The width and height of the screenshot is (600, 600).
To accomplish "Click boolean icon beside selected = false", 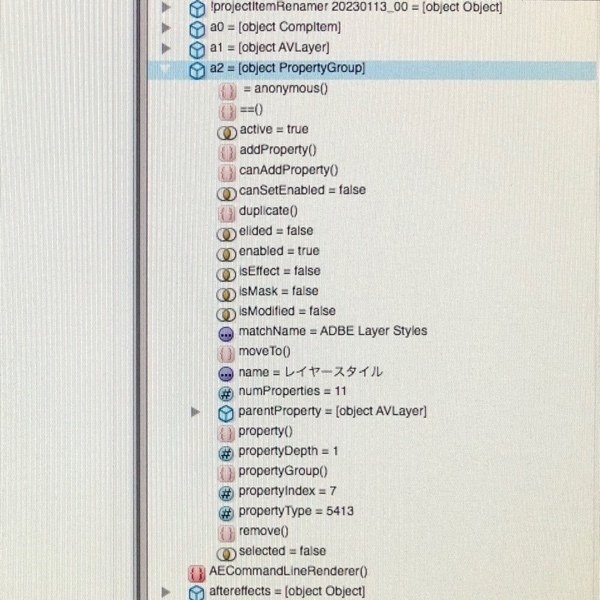I will [x=227, y=554].
